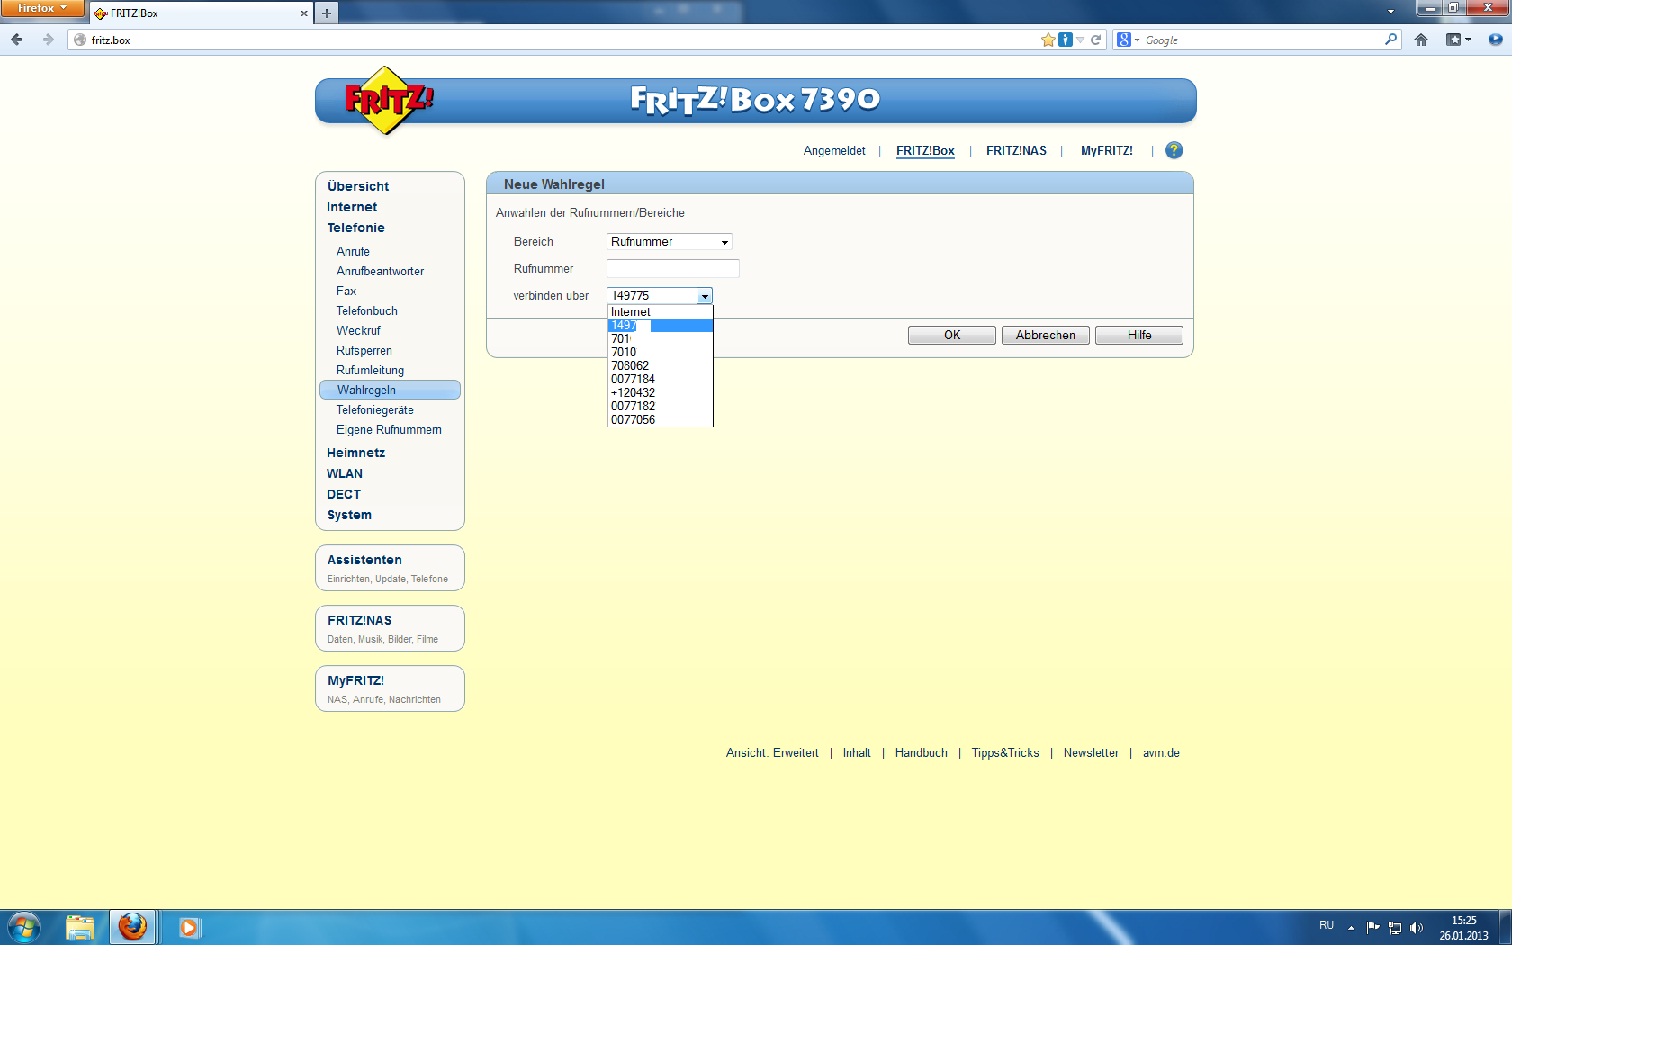The height and width of the screenshot is (1050, 1680).
Task: Click the blue info icon in address bar
Action: click(1065, 40)
